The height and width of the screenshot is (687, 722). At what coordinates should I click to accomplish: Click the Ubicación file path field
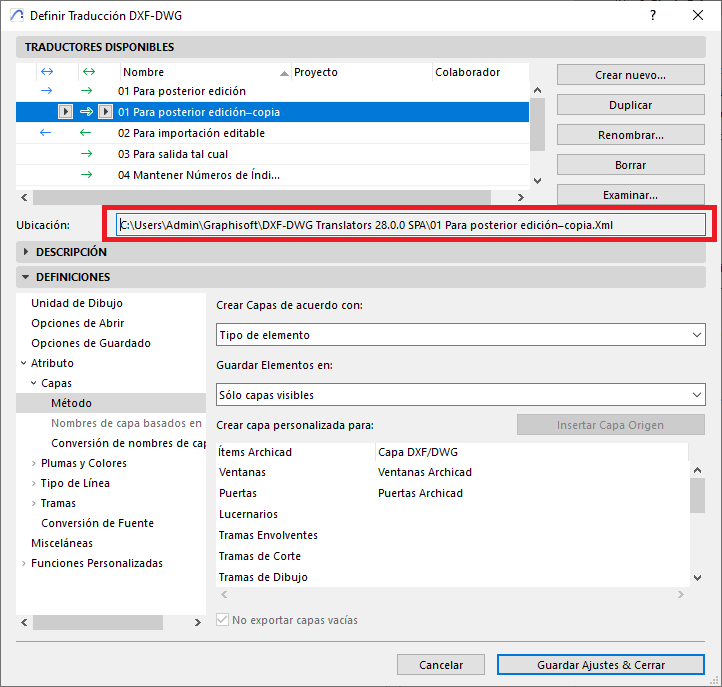point(410,225)
